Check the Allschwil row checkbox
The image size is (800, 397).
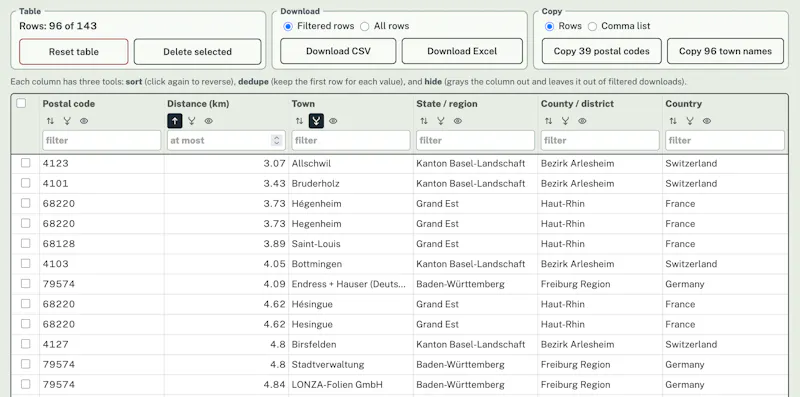[26, 163]
